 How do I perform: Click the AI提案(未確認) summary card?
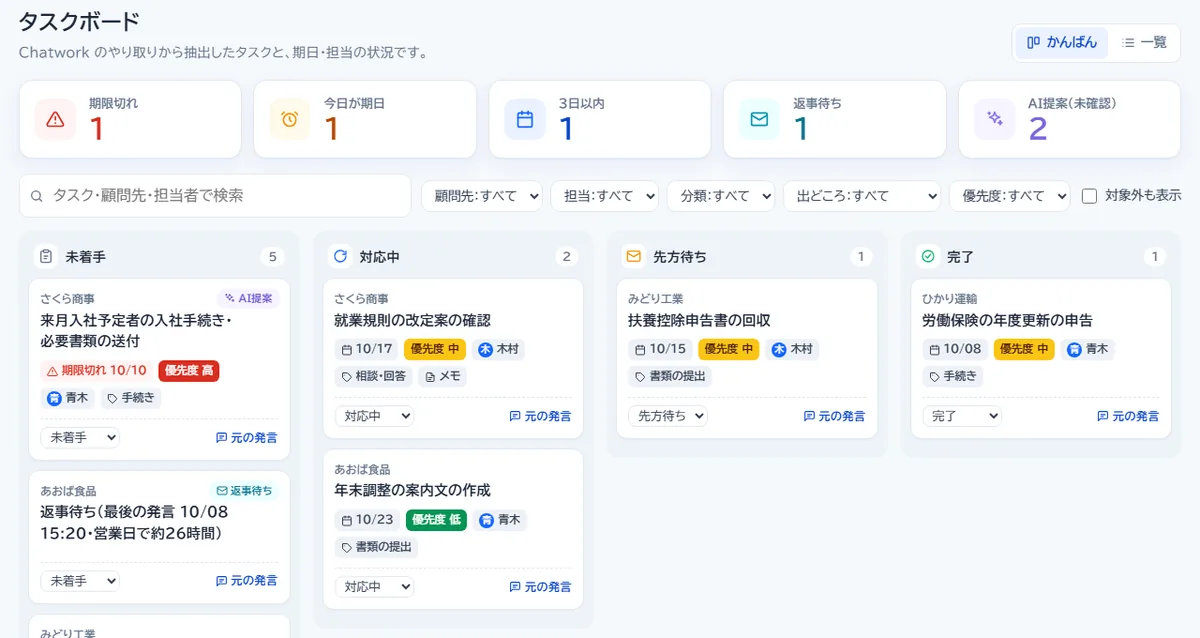(x=1070, y=119)
